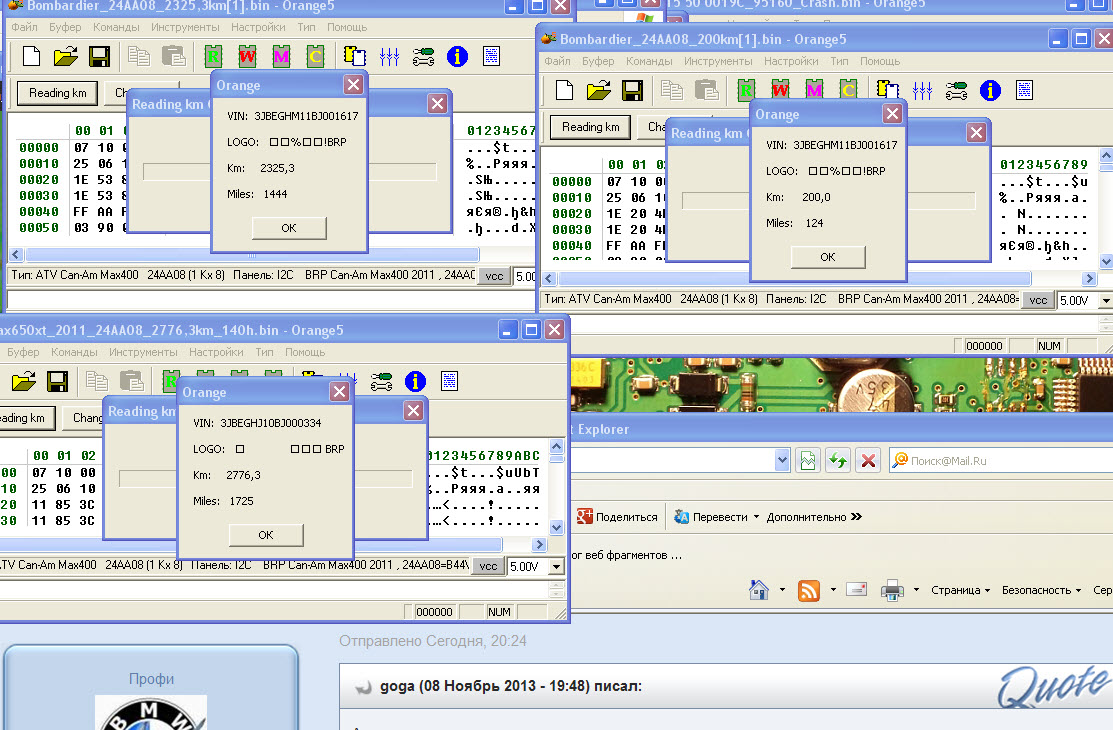The height and width of the screenshot is (730, 1113).
Task: Click green R read icon in 2325,3km window
Action: [213, 56]
